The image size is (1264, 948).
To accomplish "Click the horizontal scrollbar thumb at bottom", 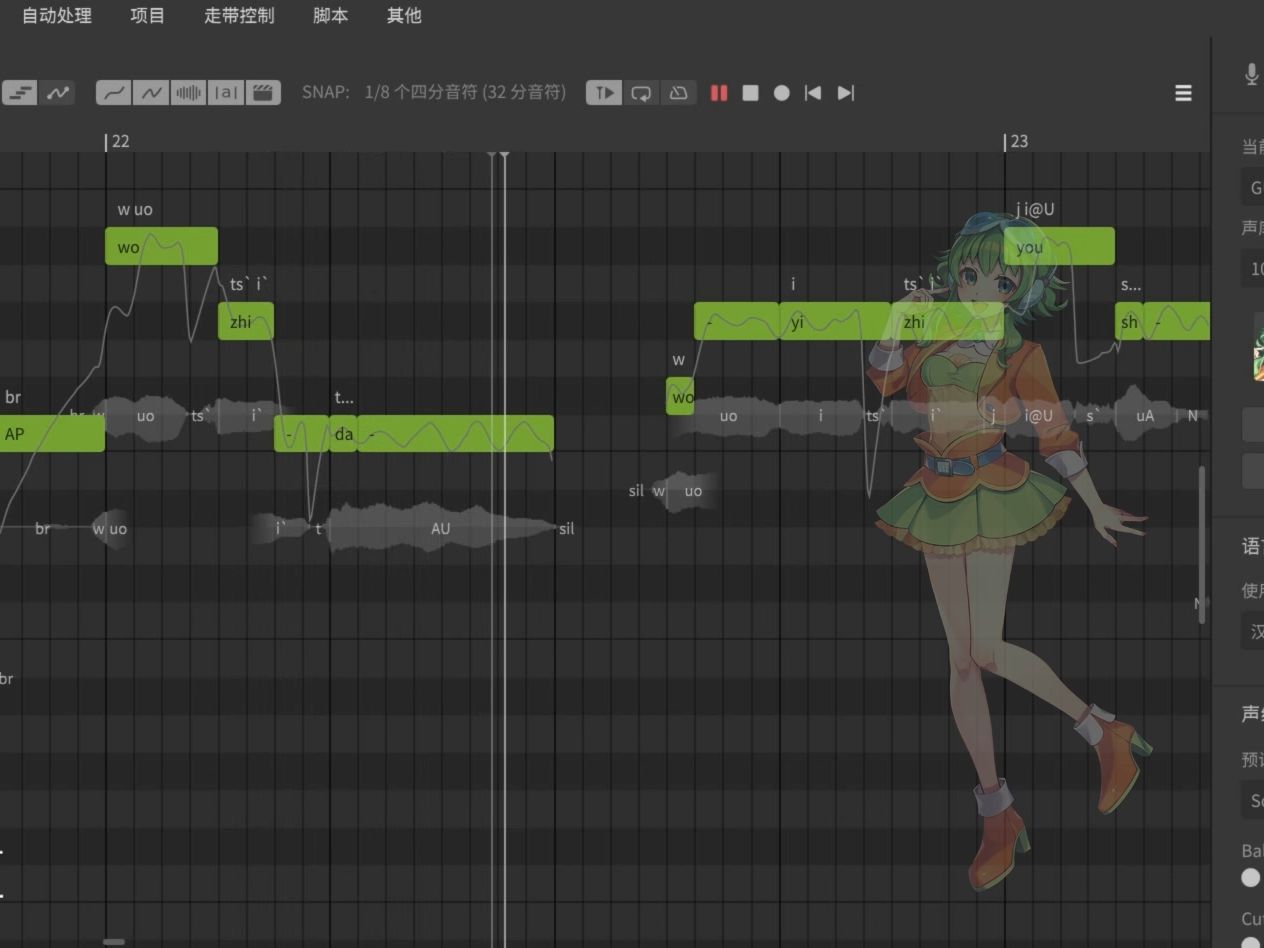I will [x=114, y=941].
